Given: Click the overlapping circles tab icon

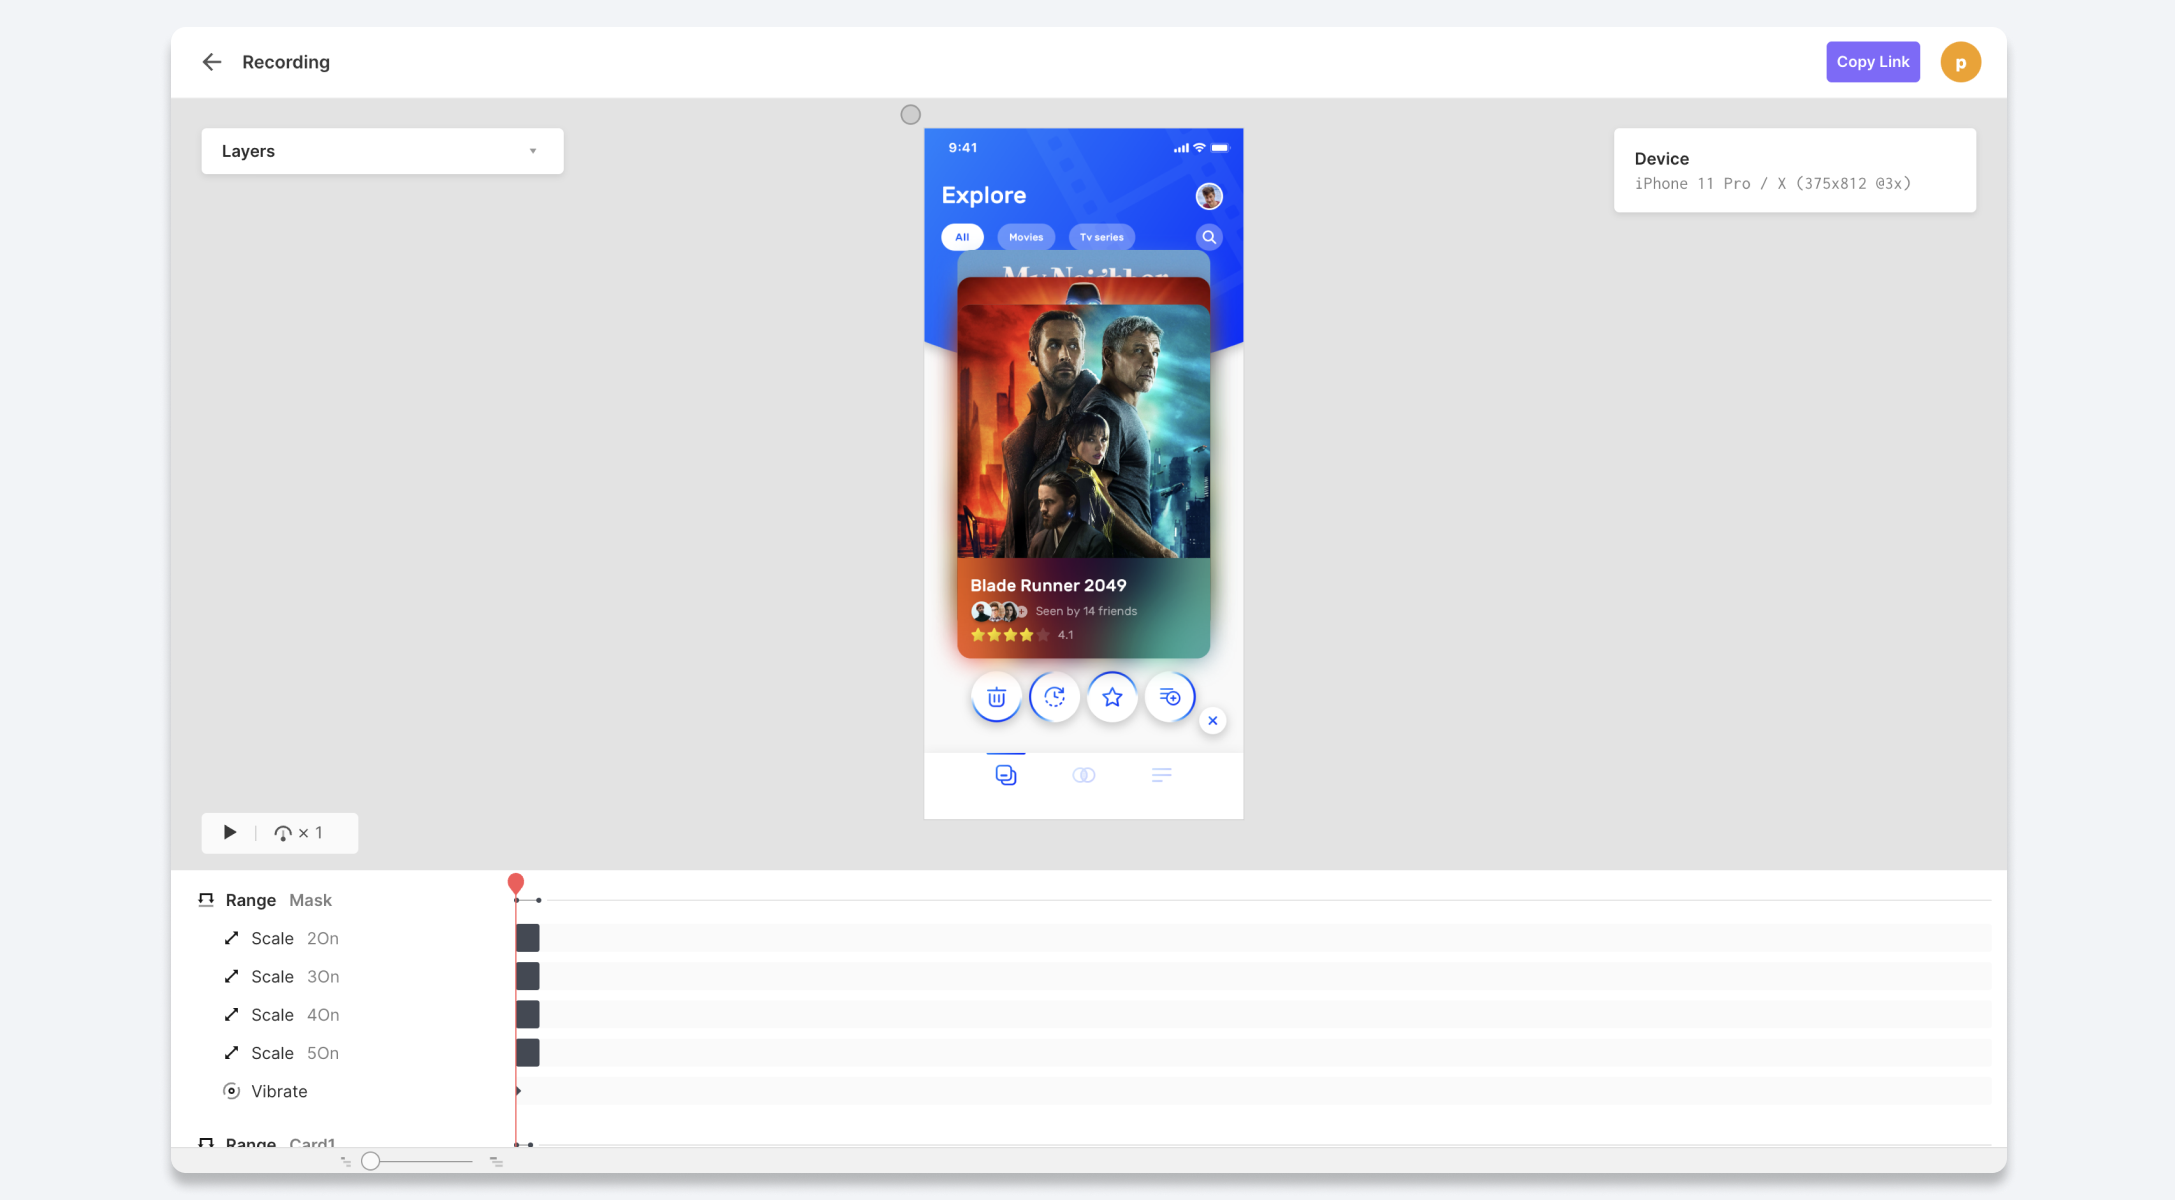Looking at the screenshot, I should click(x=1083, y=775).
